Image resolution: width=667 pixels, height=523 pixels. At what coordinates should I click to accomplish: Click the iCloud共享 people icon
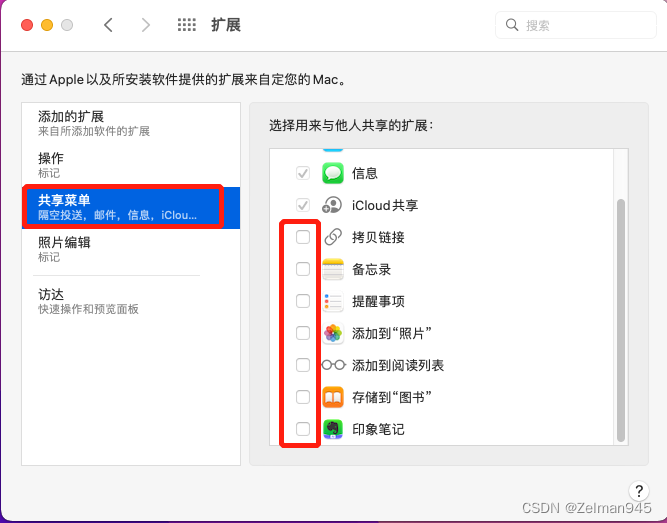332,205
